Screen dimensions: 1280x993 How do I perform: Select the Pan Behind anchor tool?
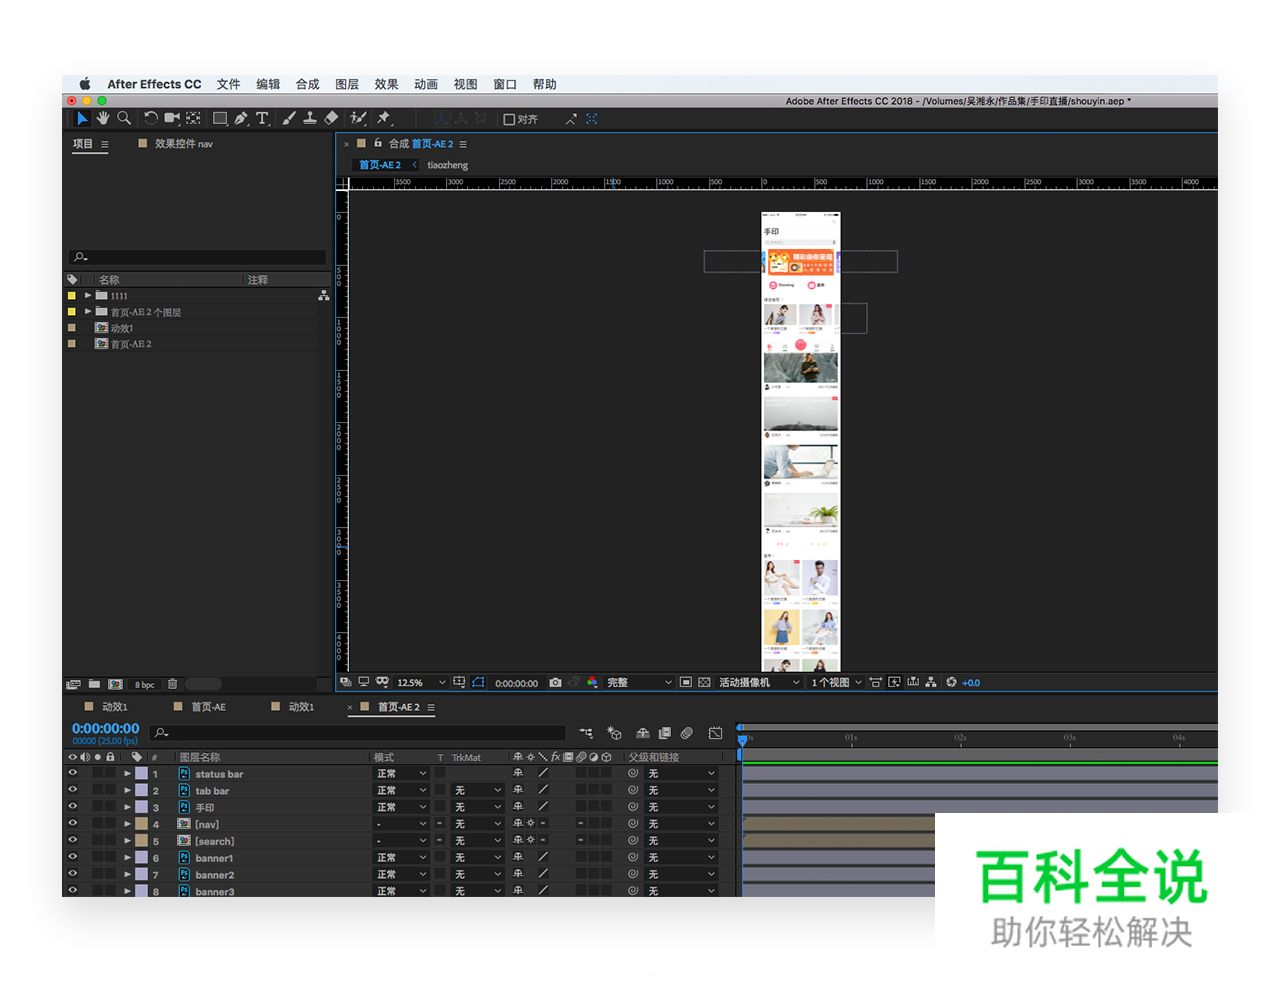[193, 118]
